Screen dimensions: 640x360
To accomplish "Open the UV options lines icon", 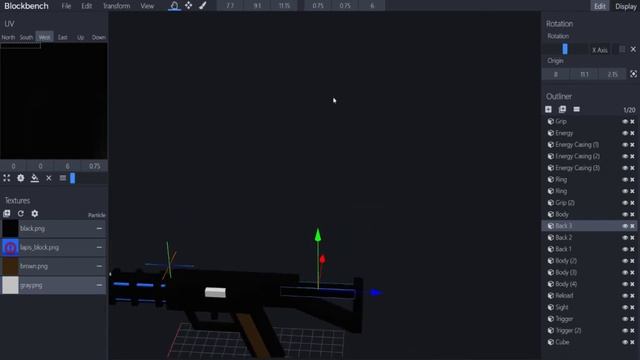I will [x=62, y=178].
